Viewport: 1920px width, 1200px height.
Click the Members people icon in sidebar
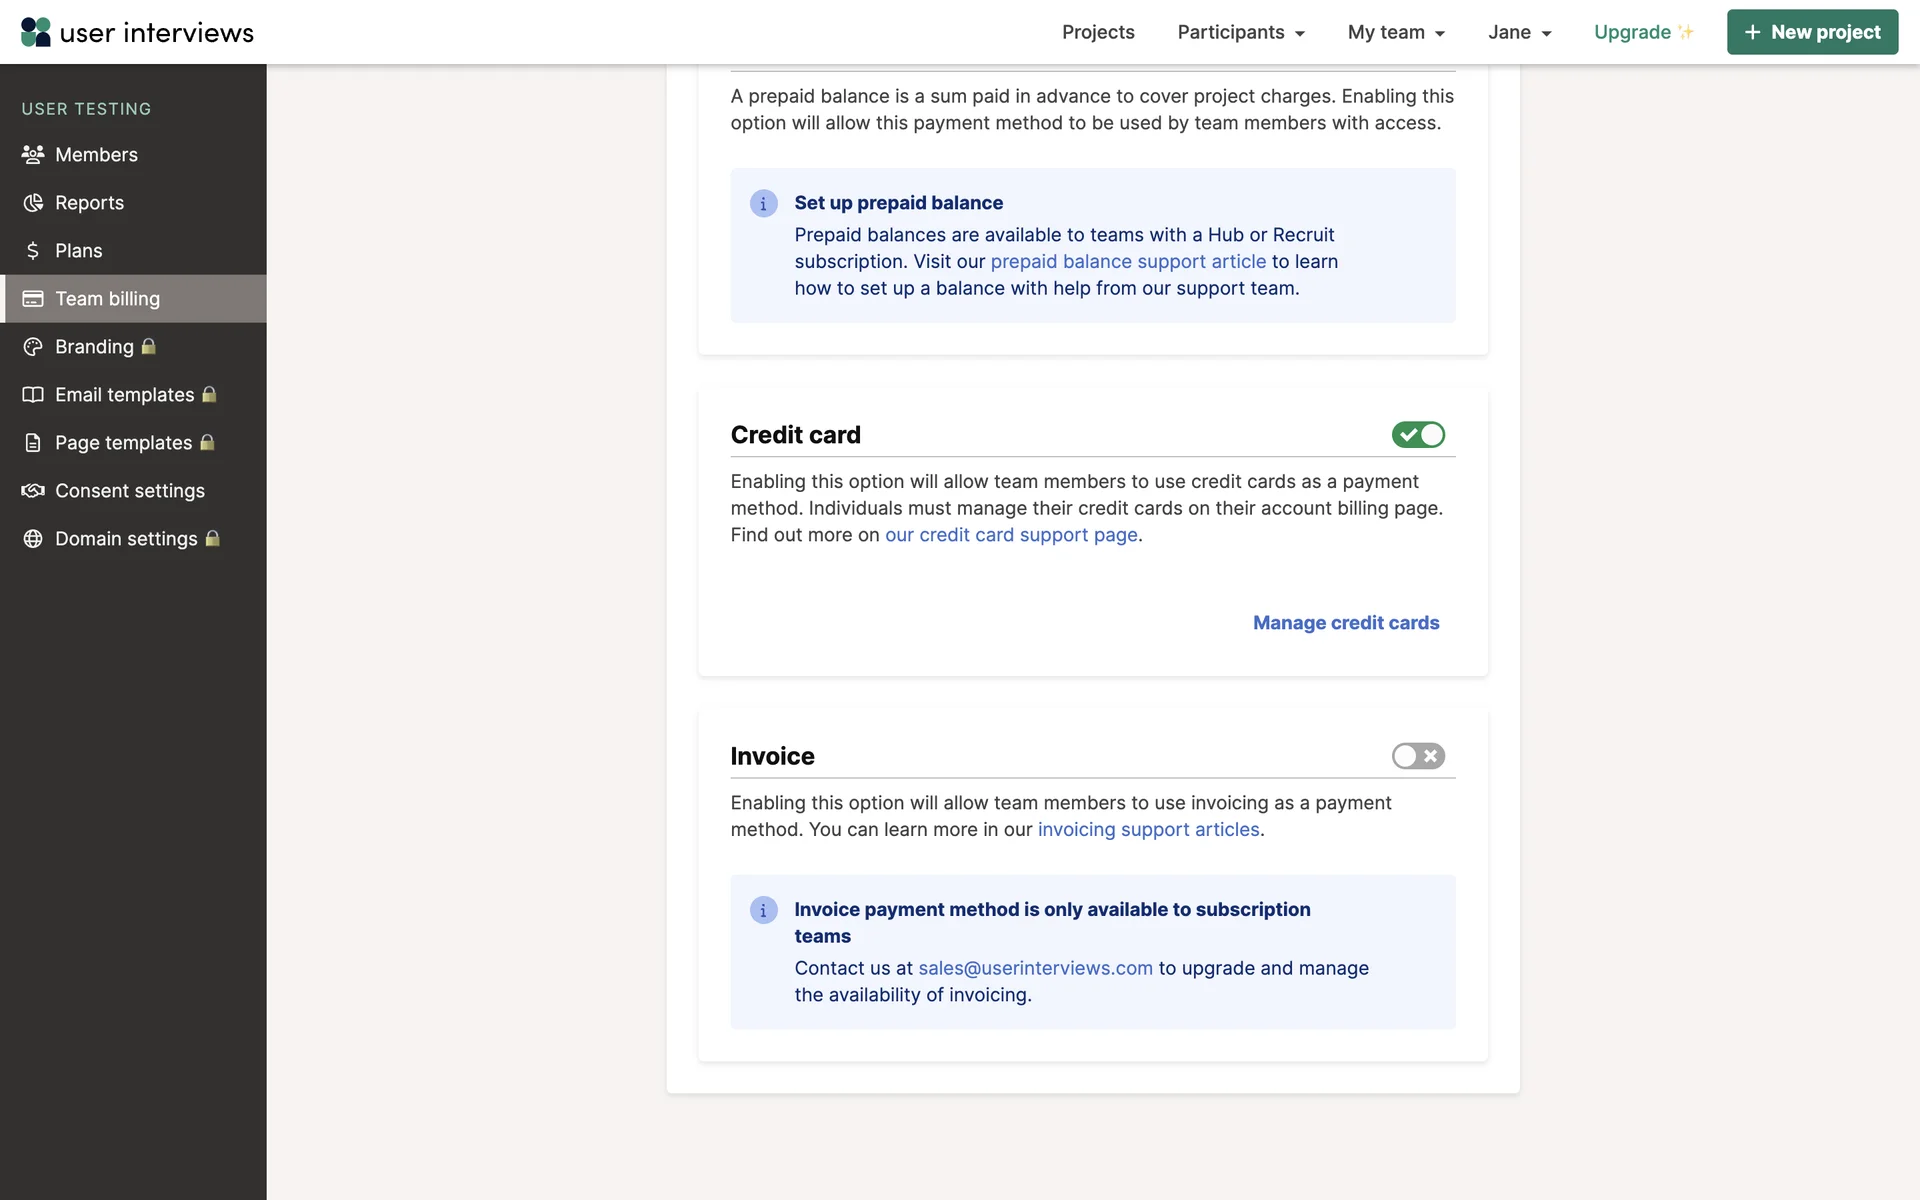[33, 155]
